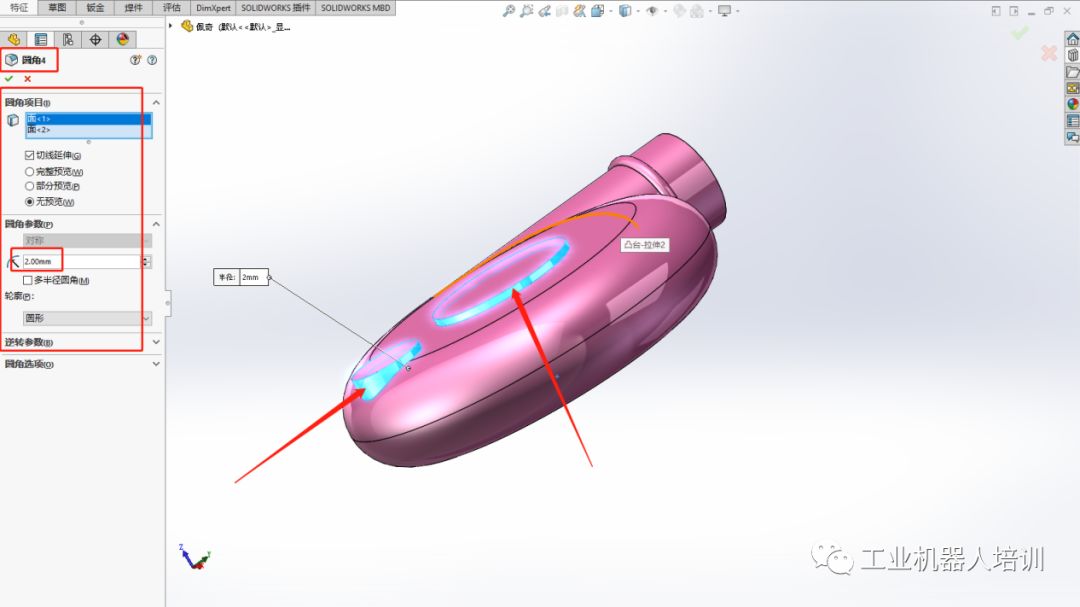
Task: Switch to the SOLIDWORKS MBD tab
Action: point(355,8)
